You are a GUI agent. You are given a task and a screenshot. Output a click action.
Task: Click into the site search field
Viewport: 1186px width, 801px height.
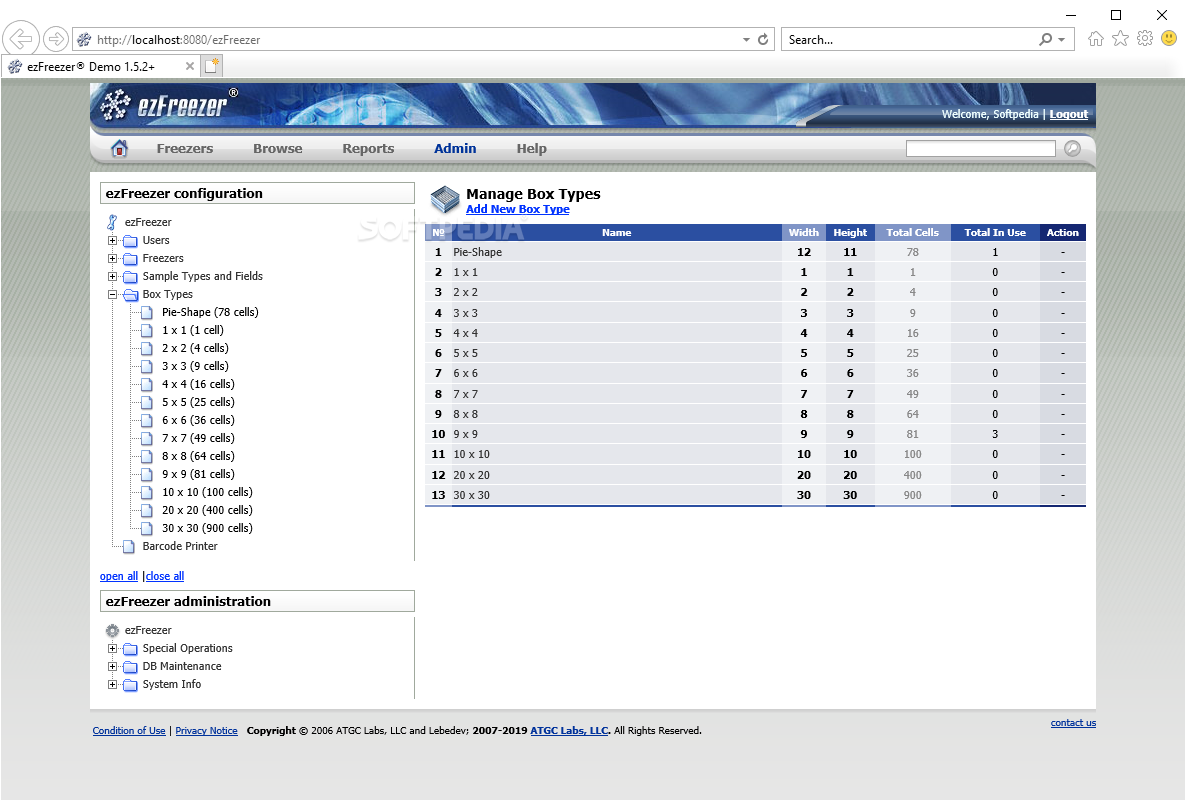[x=980, y=148]
